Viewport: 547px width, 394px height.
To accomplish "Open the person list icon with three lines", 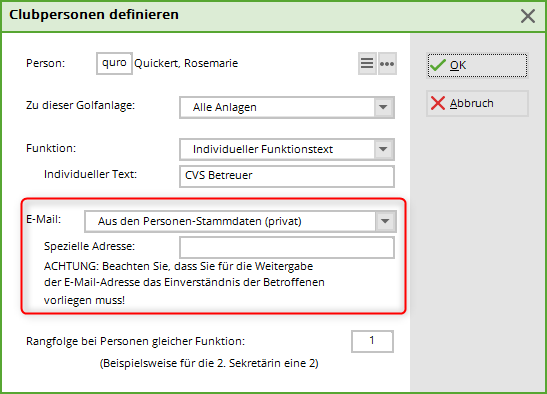I will point(367,64).
